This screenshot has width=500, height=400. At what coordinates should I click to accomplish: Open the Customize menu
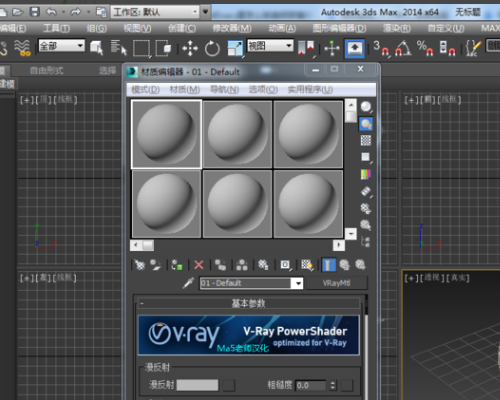click(x=446, y=29)
